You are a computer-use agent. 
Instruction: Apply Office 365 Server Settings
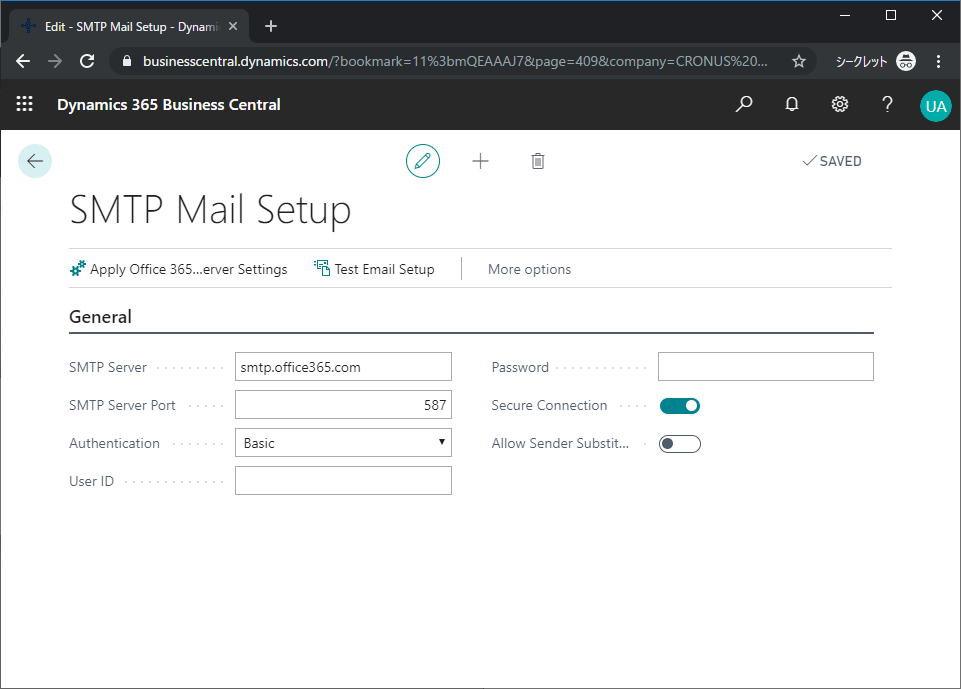tap(178, 269)
